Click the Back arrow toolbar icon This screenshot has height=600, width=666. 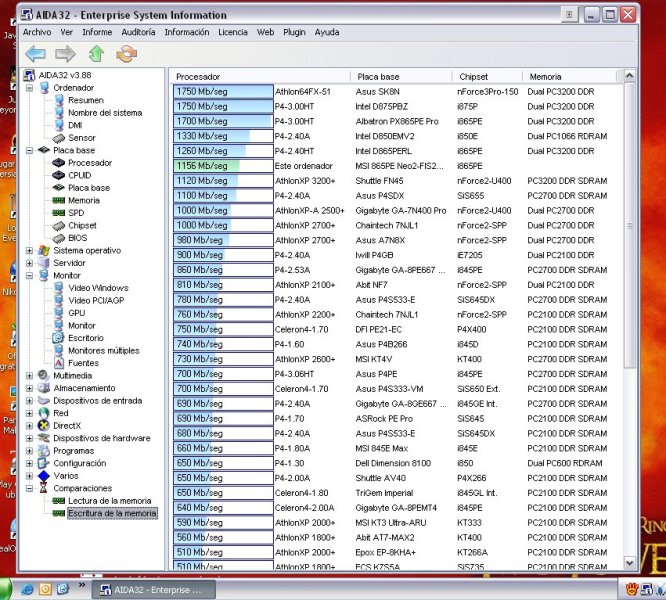(35, 54)
